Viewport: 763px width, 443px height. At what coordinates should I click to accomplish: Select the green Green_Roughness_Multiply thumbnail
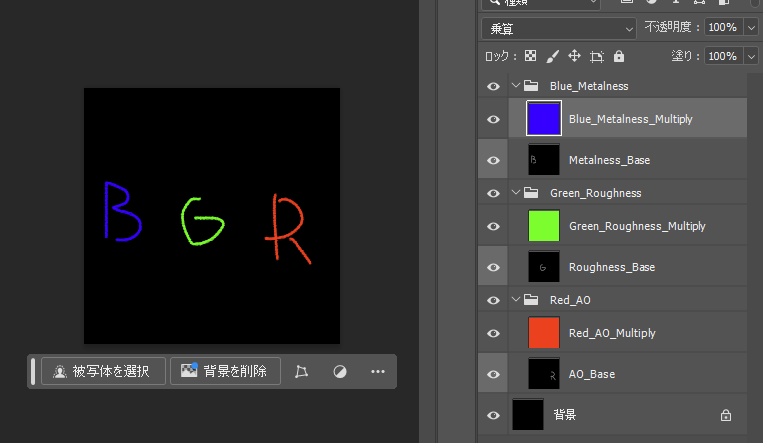(544, 225)
